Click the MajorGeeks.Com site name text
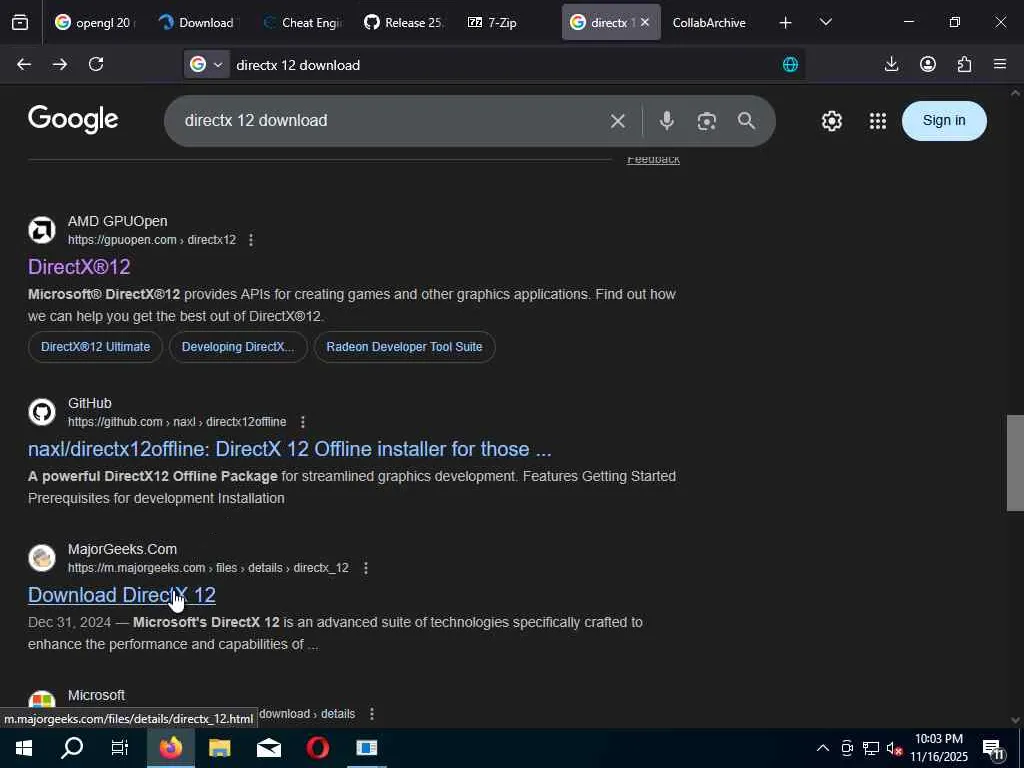 click(x=122, y=550)
